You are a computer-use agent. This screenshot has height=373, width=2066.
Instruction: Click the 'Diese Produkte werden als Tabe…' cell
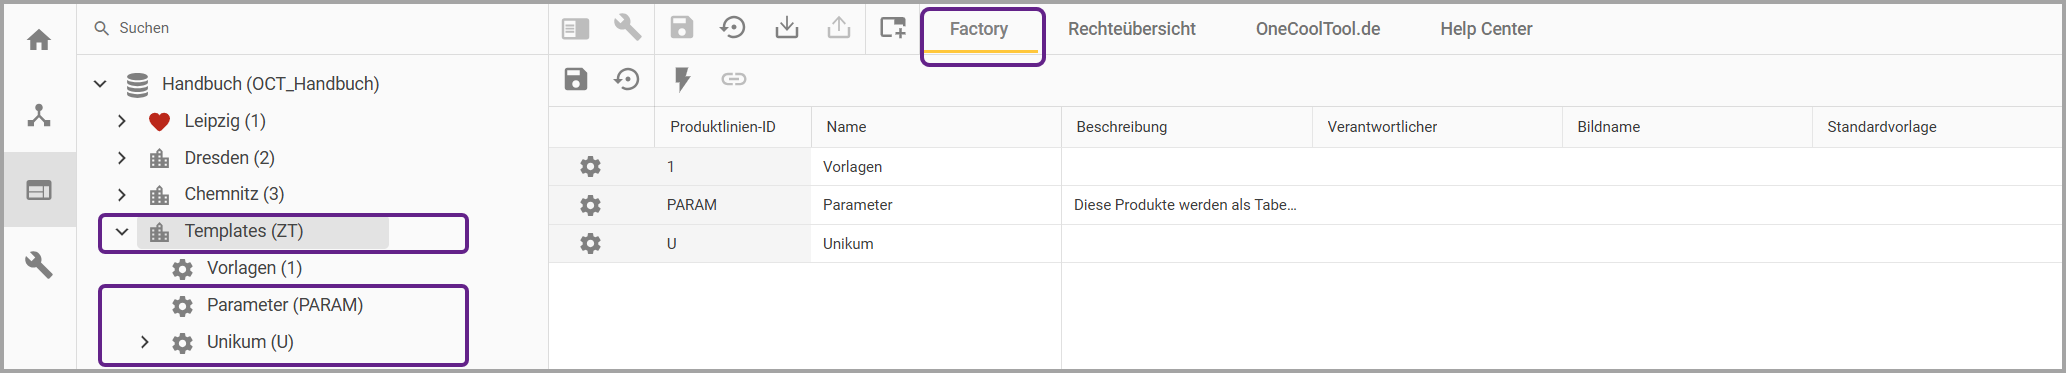pos(1186,205)
